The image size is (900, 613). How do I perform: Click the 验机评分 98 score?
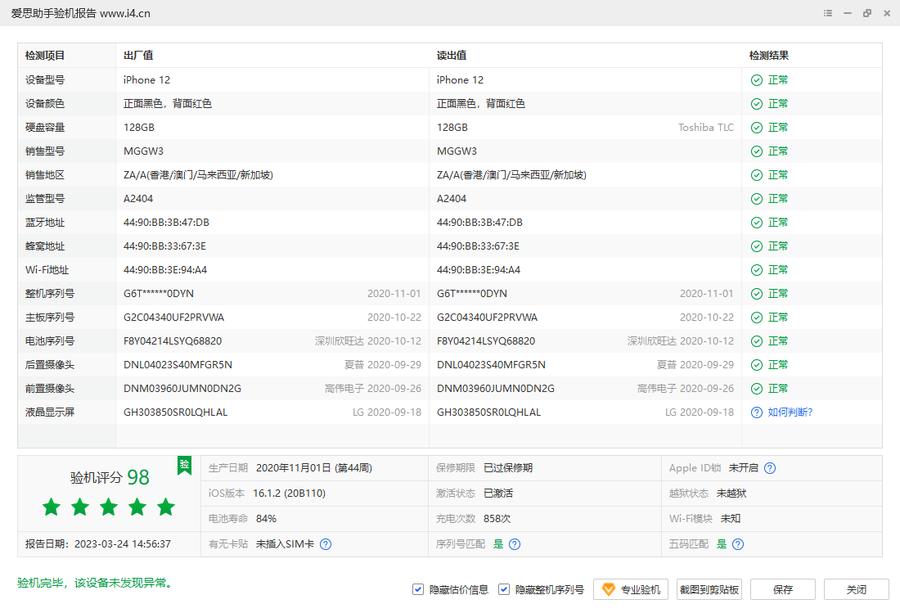(110, 478)
